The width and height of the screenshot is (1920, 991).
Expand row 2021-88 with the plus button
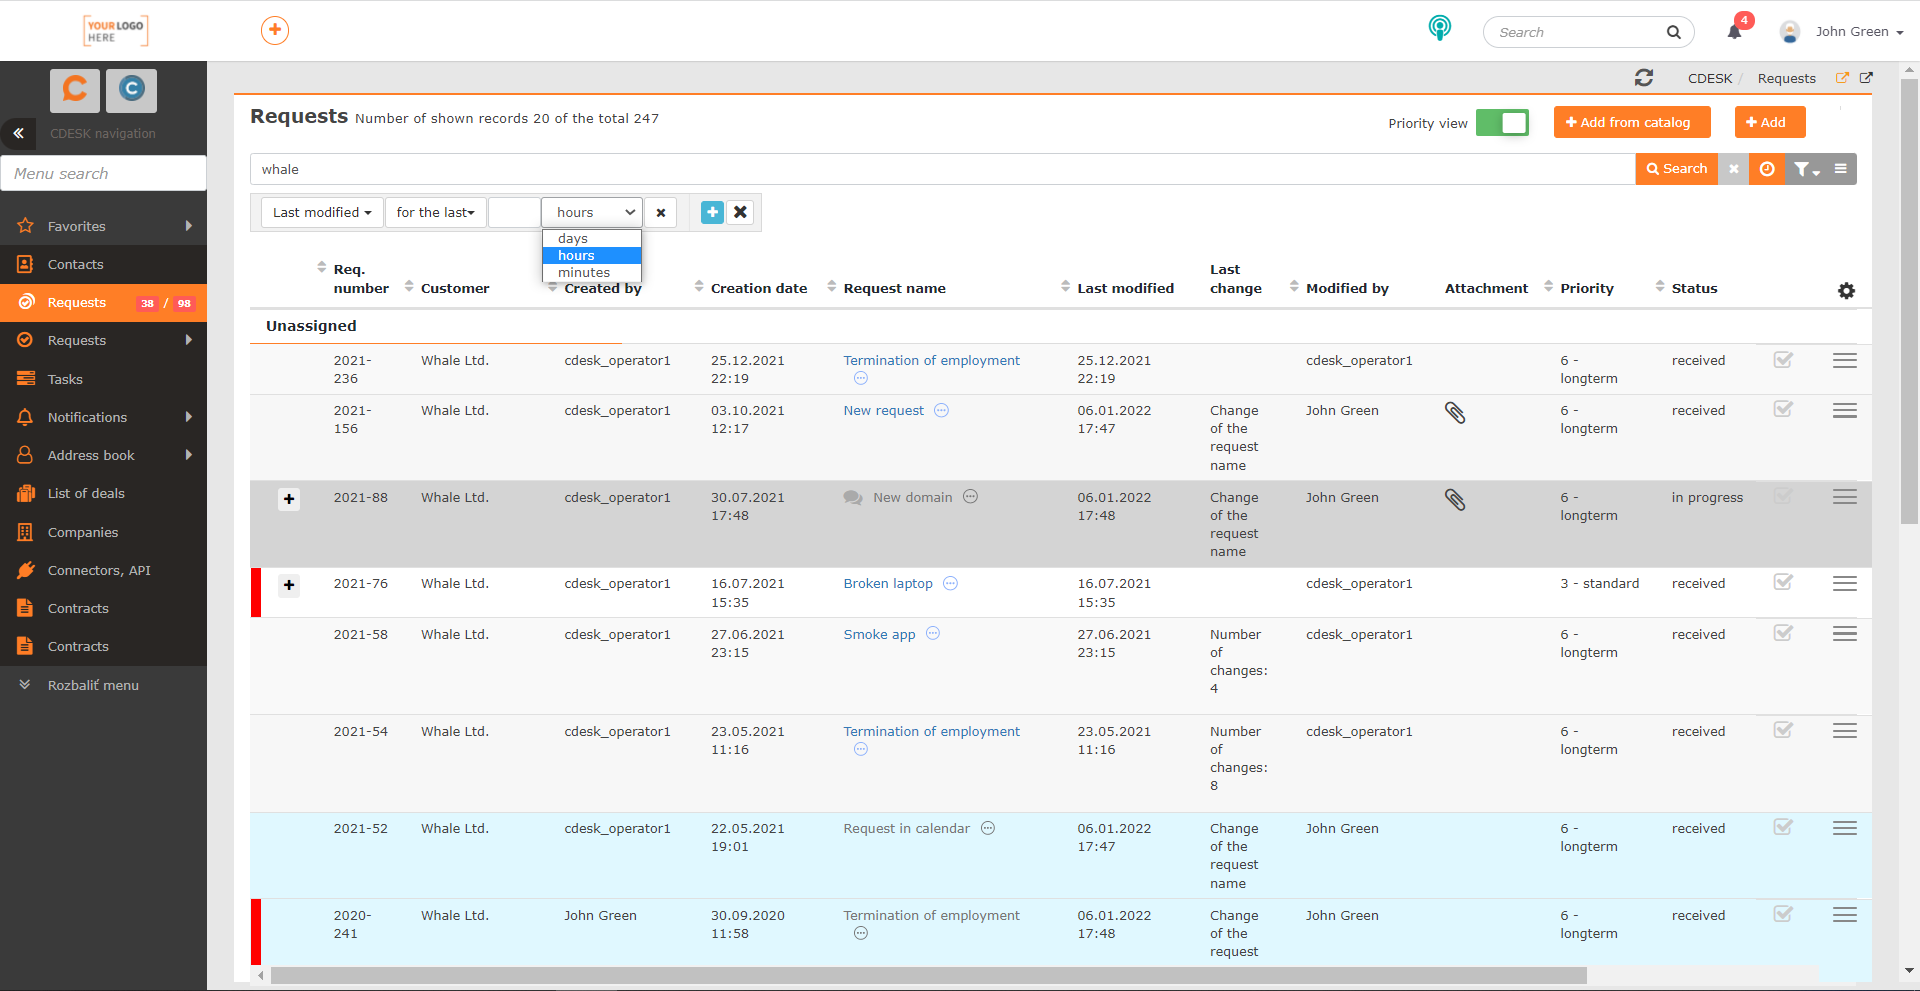click(x=289, y=499)
